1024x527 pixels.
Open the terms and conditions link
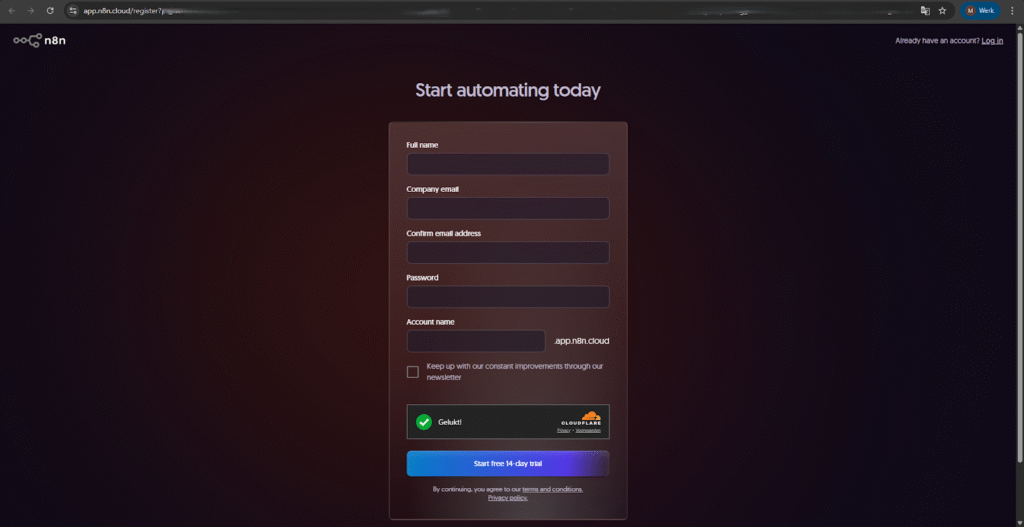(x=552, y=489)
